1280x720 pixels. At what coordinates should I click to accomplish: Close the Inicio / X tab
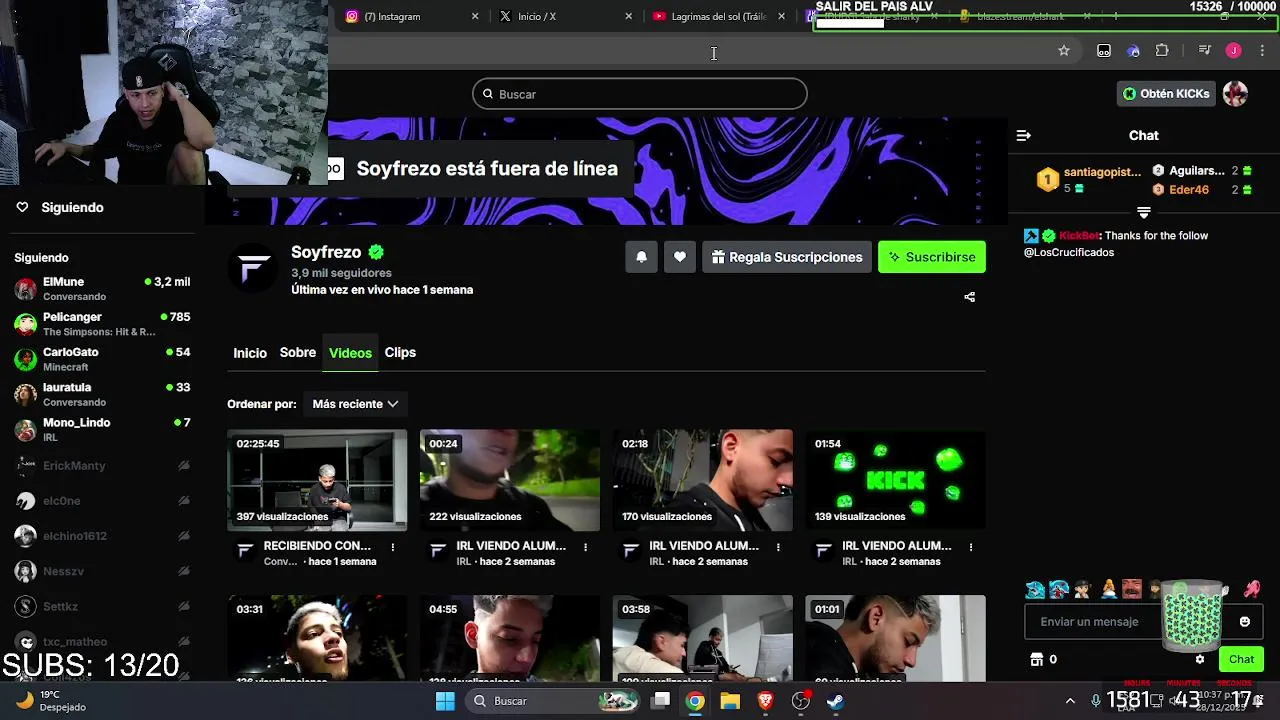(629, 16)
